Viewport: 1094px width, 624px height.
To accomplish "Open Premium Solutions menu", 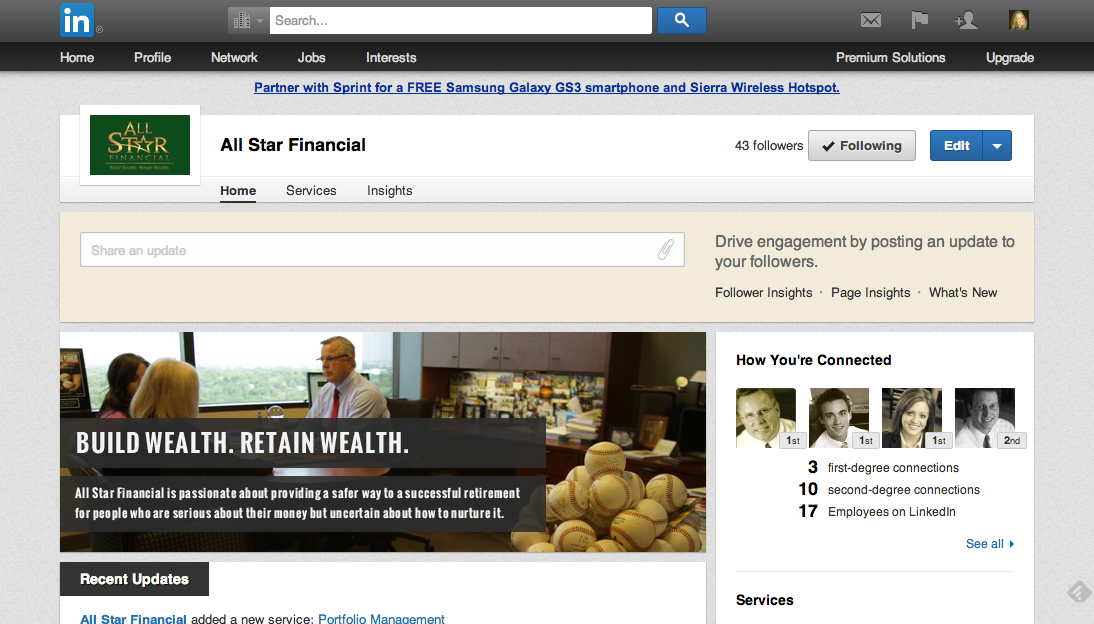I will coord(890,57).
